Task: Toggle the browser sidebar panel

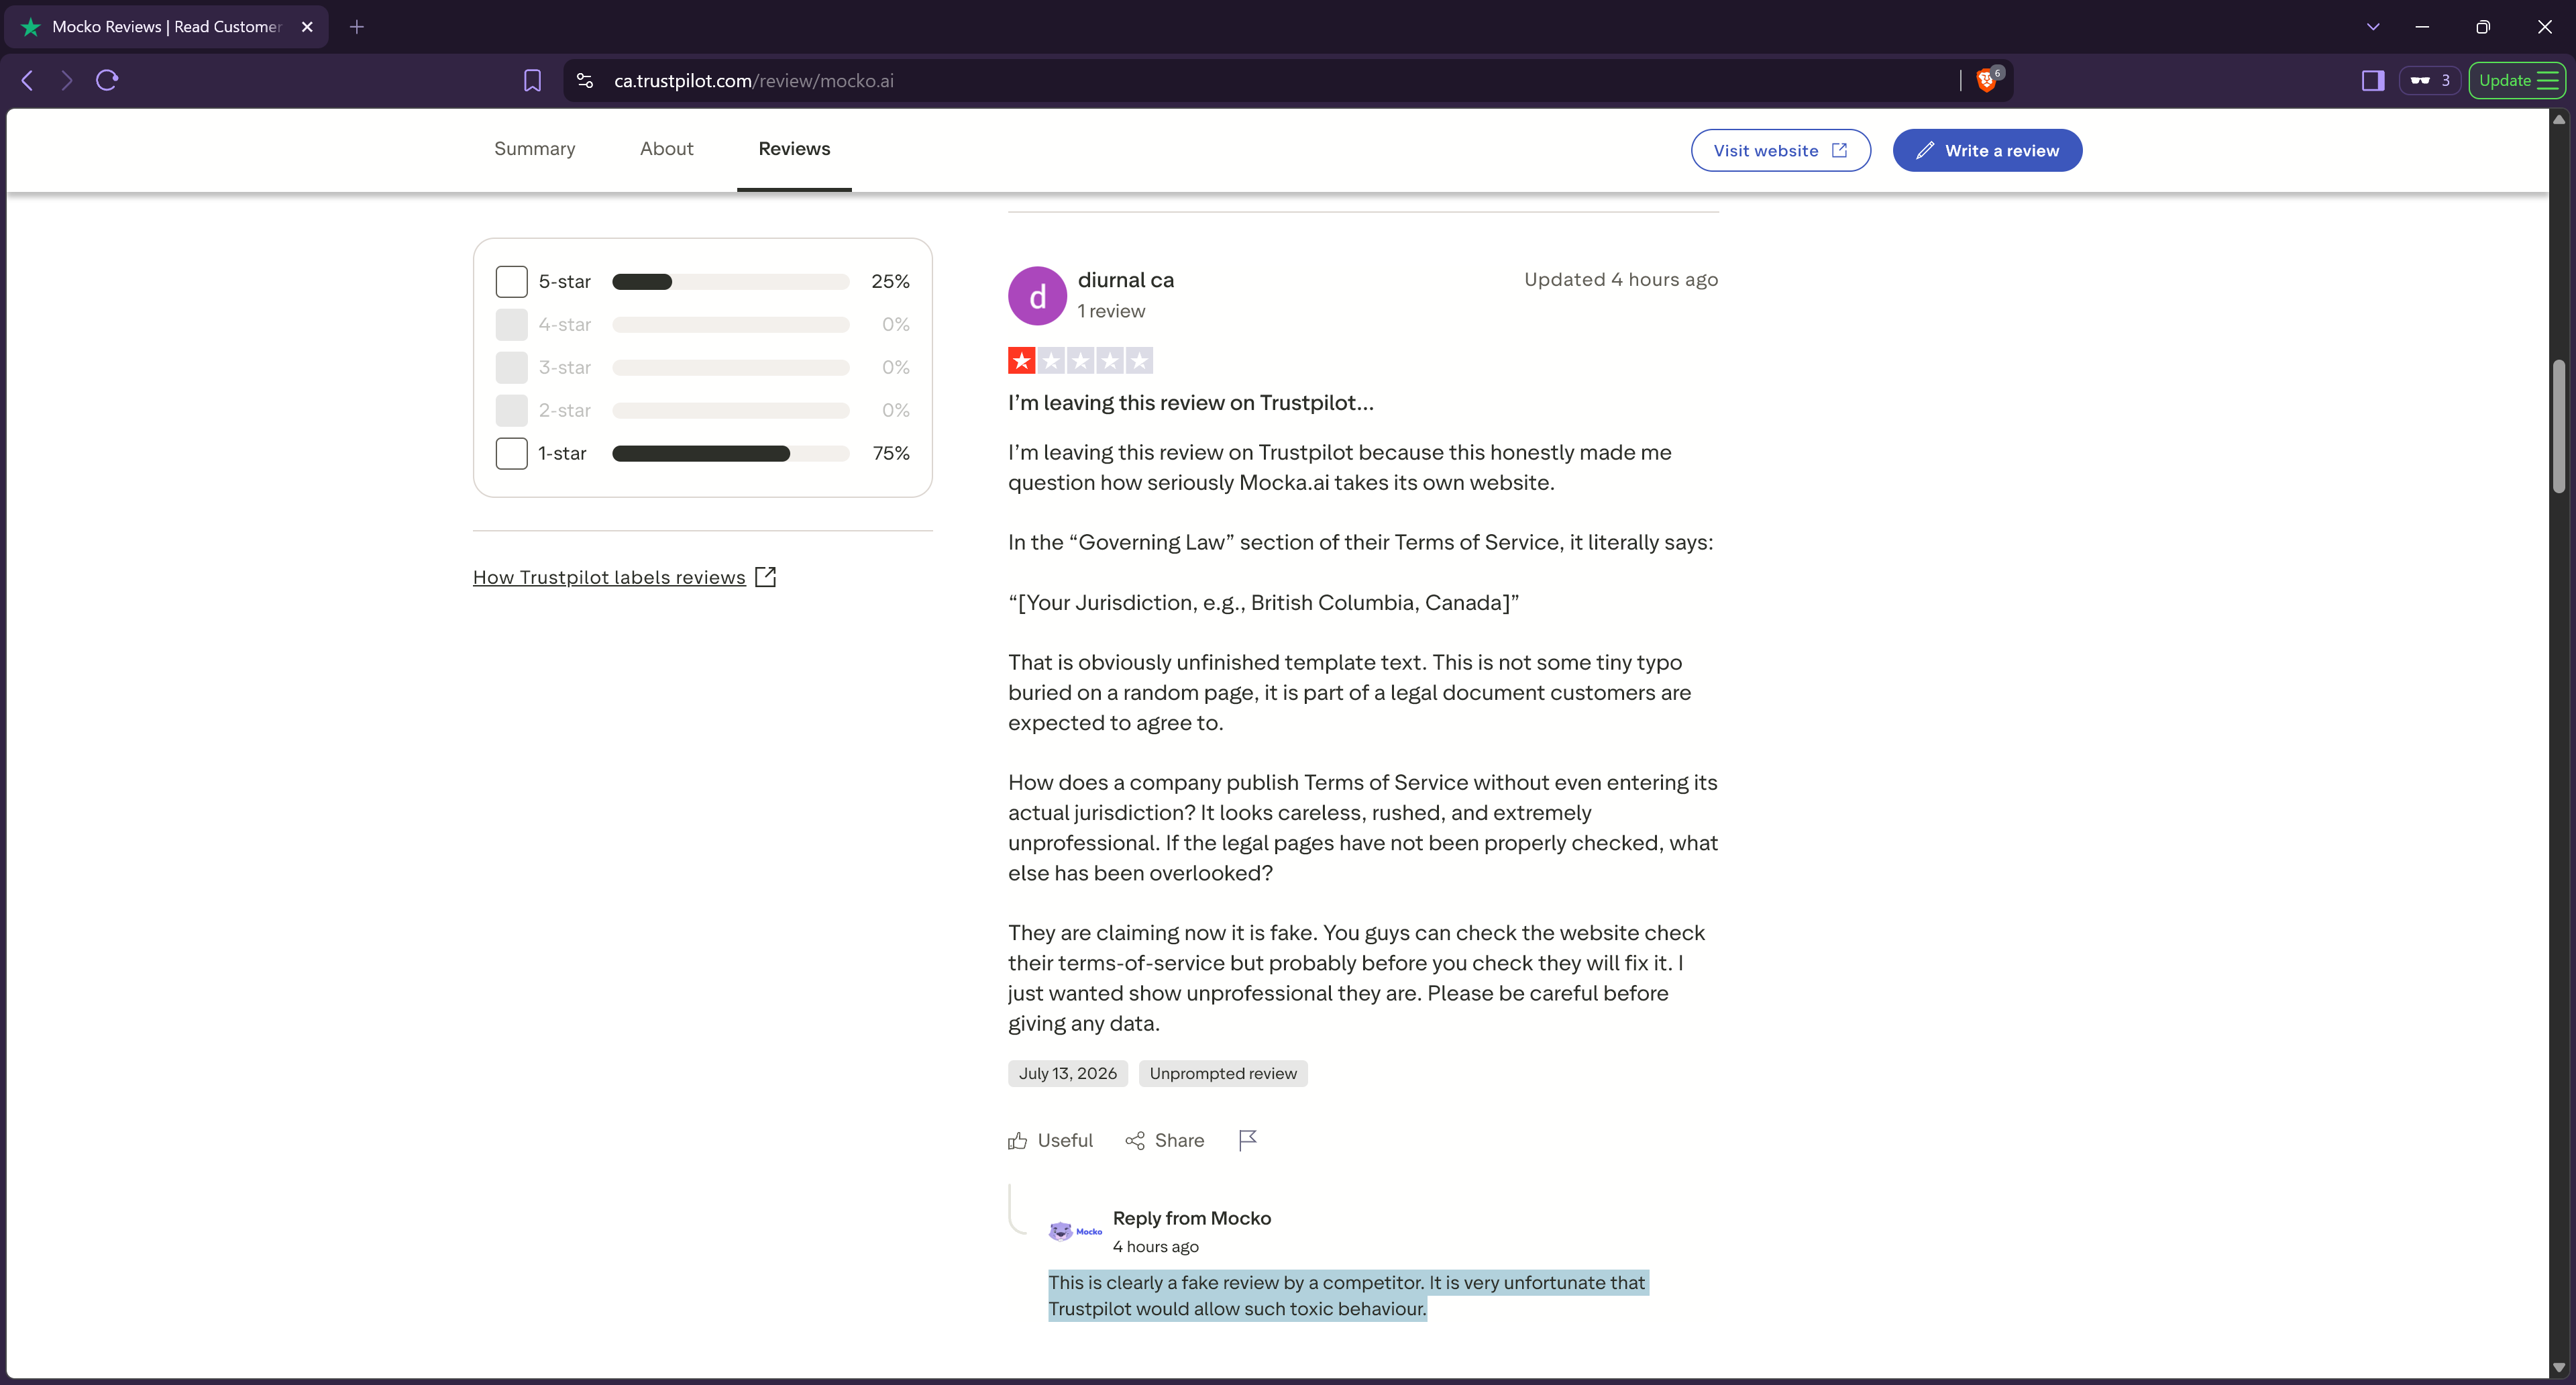Action: click(x=2373, y=80)
